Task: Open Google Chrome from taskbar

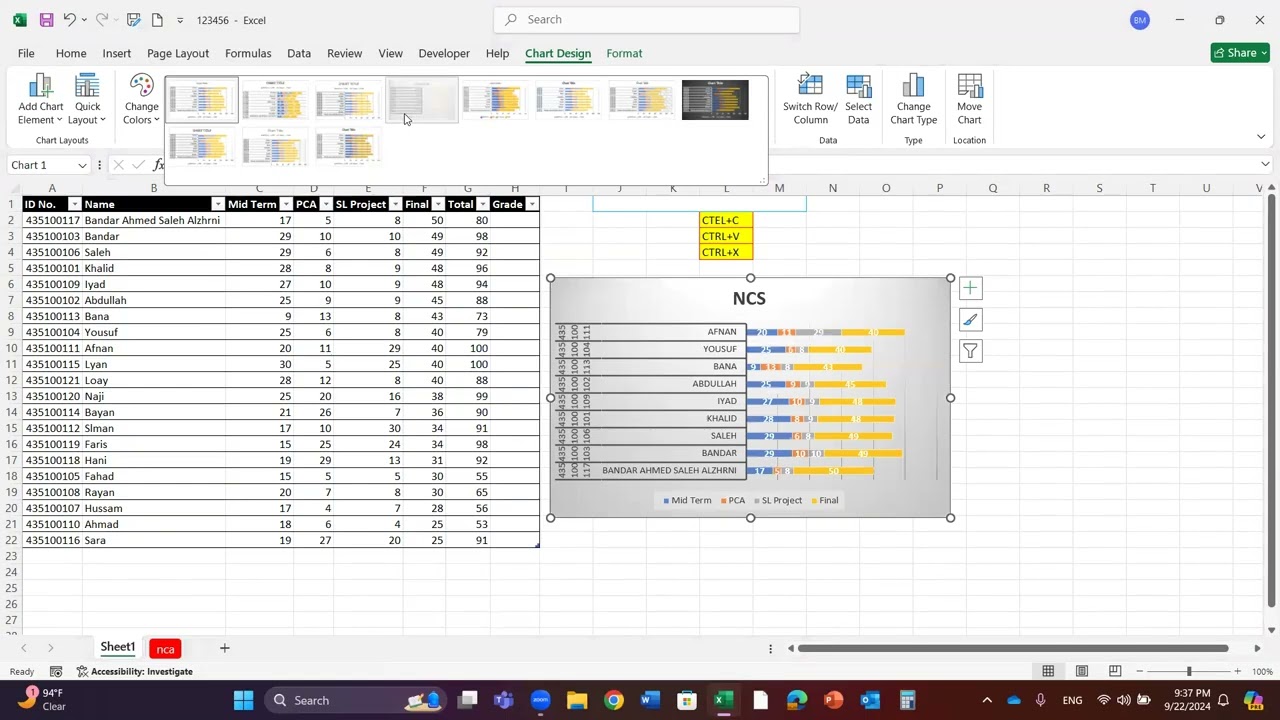Action: coord(613,700)
